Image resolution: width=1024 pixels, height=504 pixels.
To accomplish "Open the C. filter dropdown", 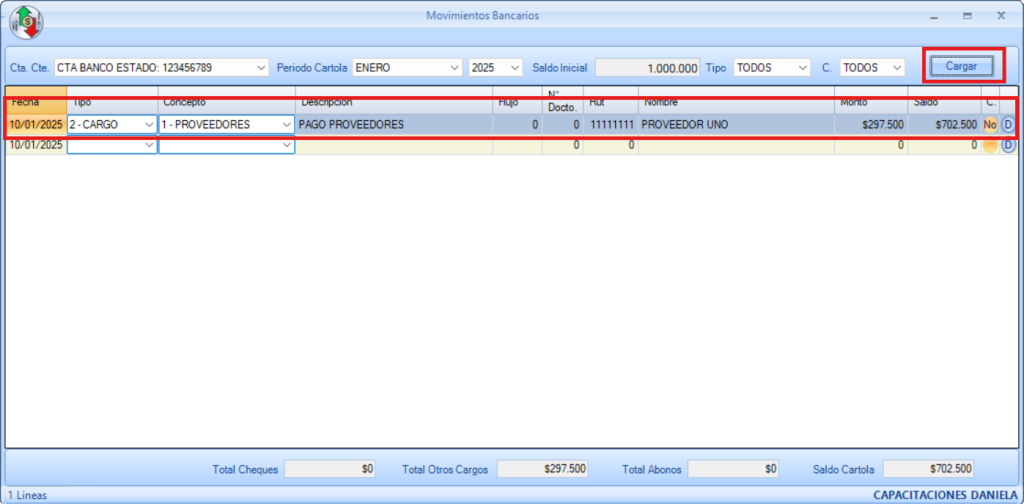I will tap(896, 67).
